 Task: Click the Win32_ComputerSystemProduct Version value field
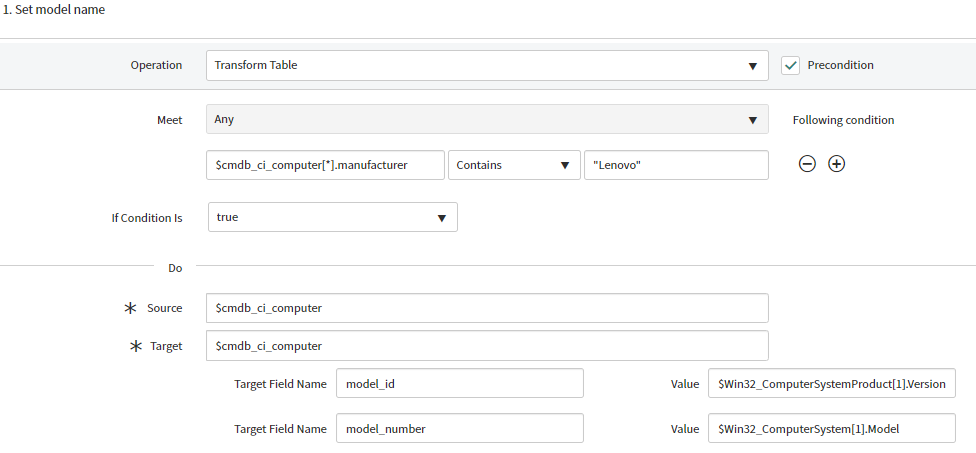832,383
